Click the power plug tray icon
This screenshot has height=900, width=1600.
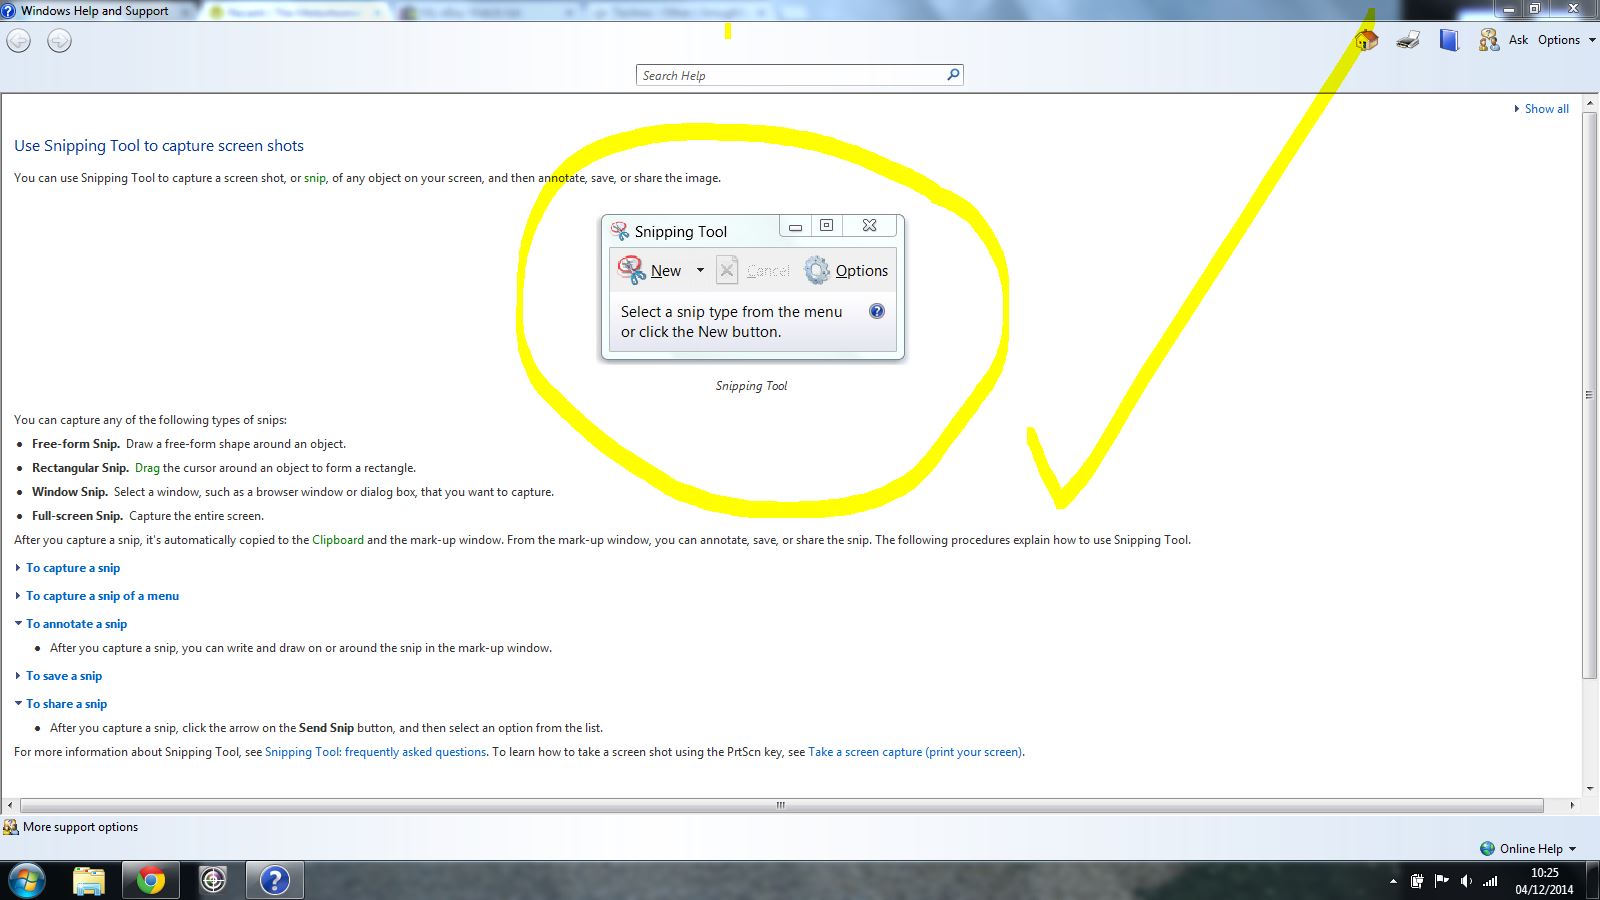(x=1417, y=881)
